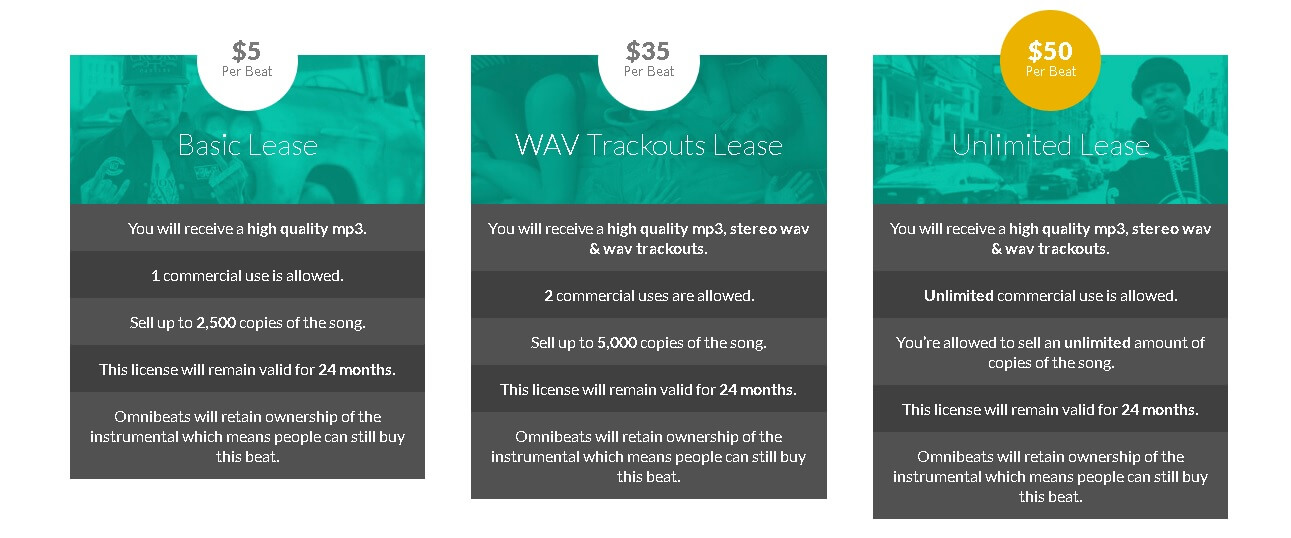Click Unlimited Lease Omnibeats ownership text
Image resolution: width=1291 pixels, height=538 pixels.
pyautogui.click(x=1050, y=476)
